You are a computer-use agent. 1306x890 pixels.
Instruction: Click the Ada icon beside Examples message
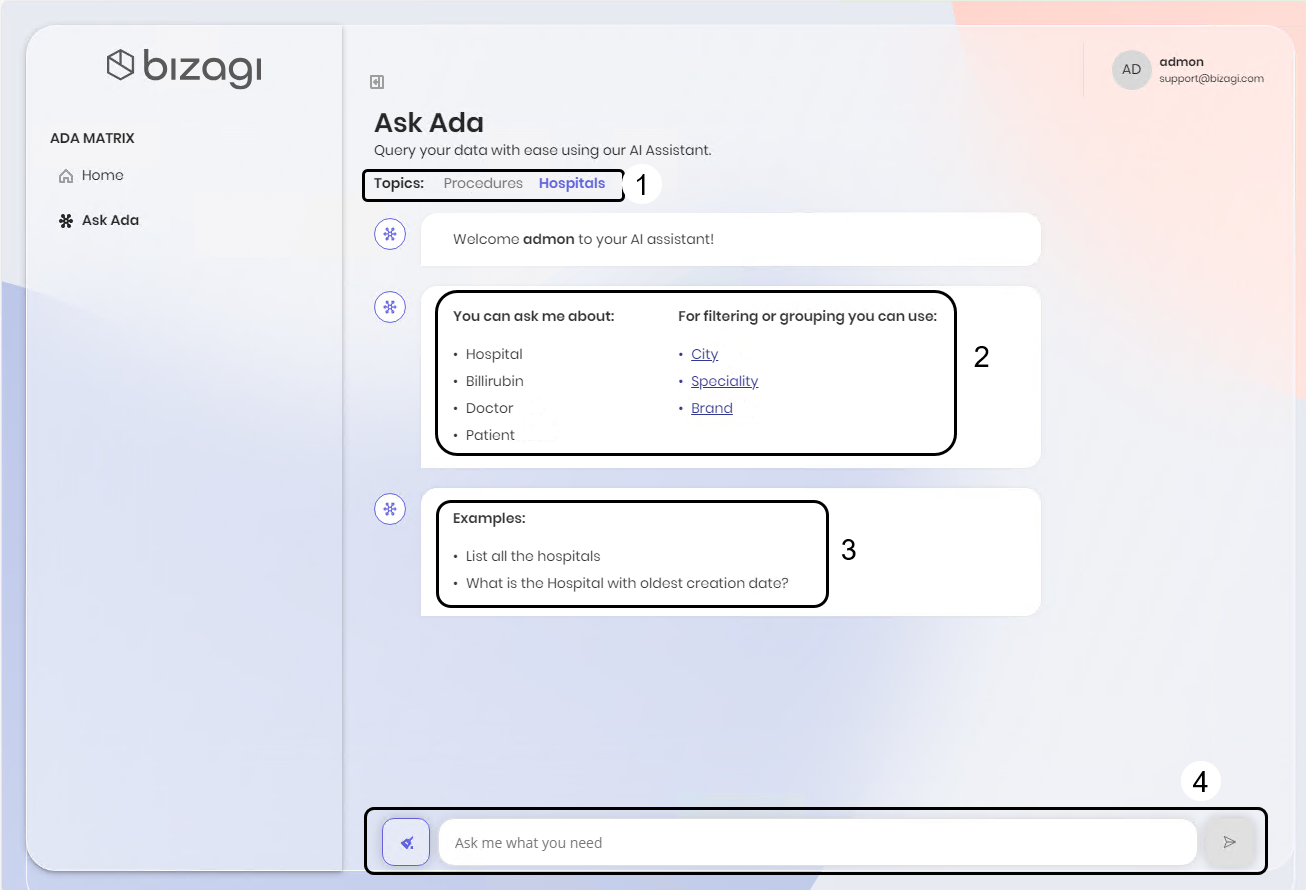click(x=390, y=509)
